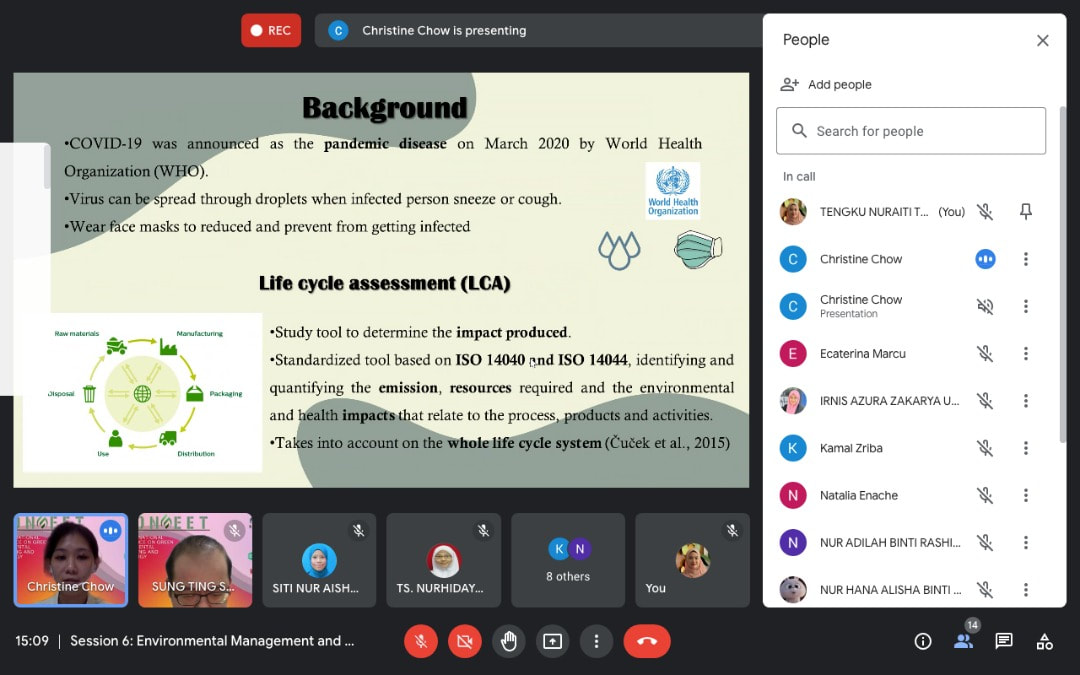Open the chat messages panel icon
The width and height of the screenshot is (1080, 675).
tap(1004, 641)
